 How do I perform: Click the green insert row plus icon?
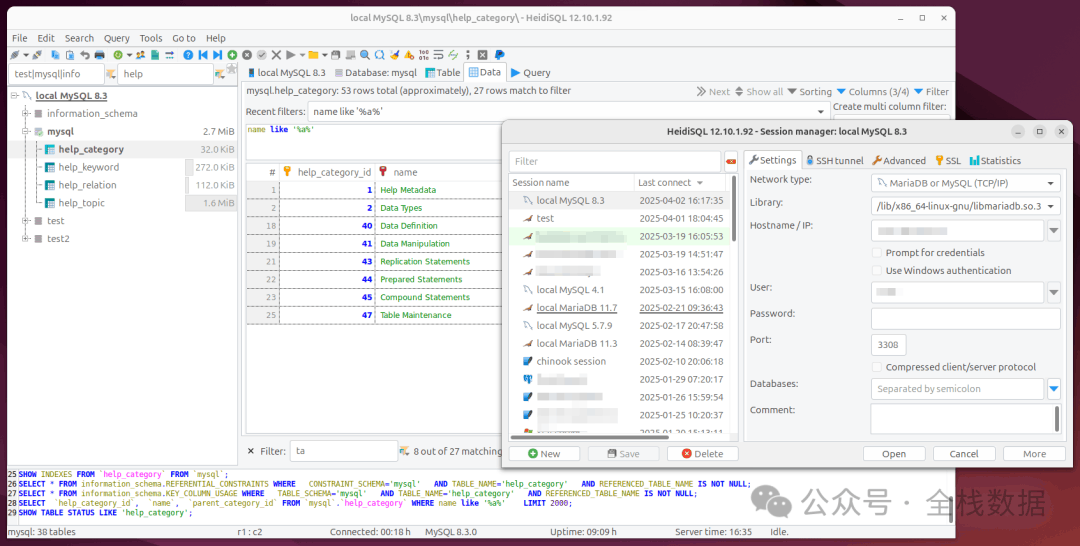coord(232,55)
